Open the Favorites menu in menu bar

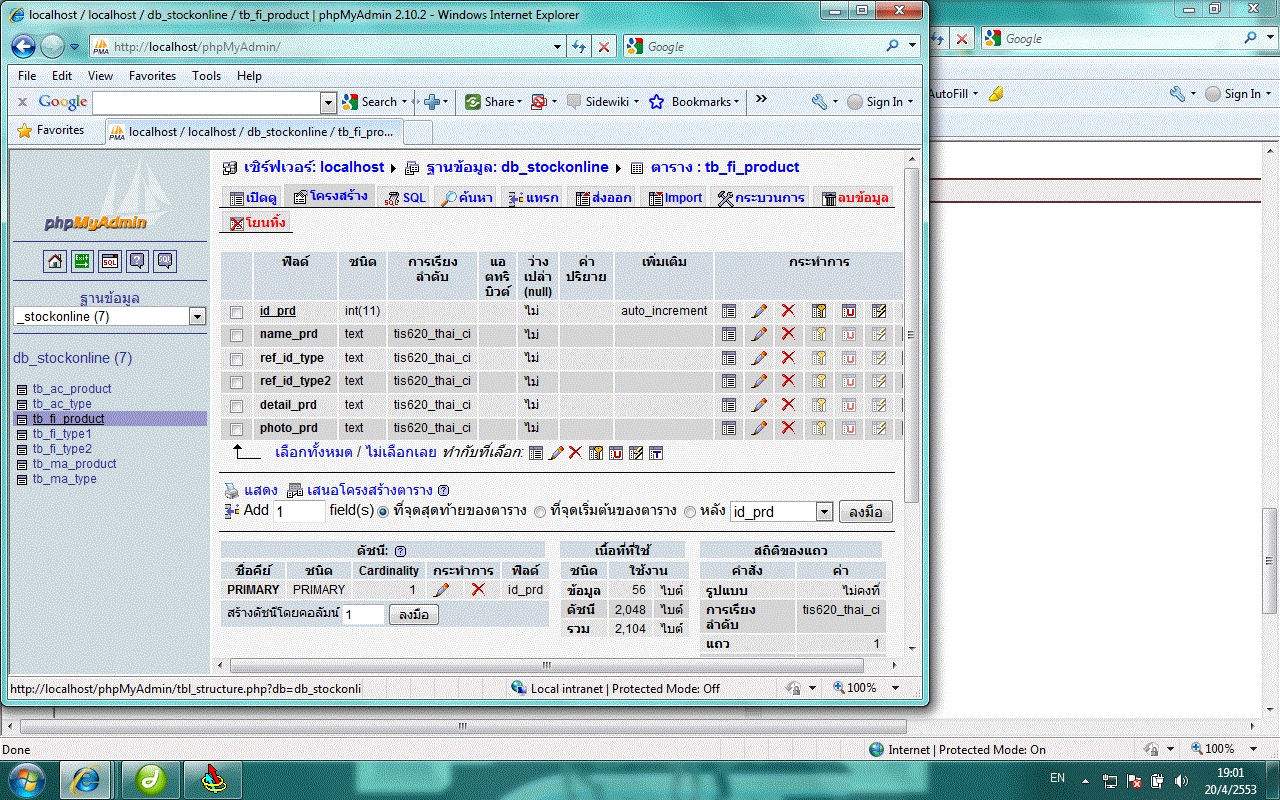pos(152,76)
